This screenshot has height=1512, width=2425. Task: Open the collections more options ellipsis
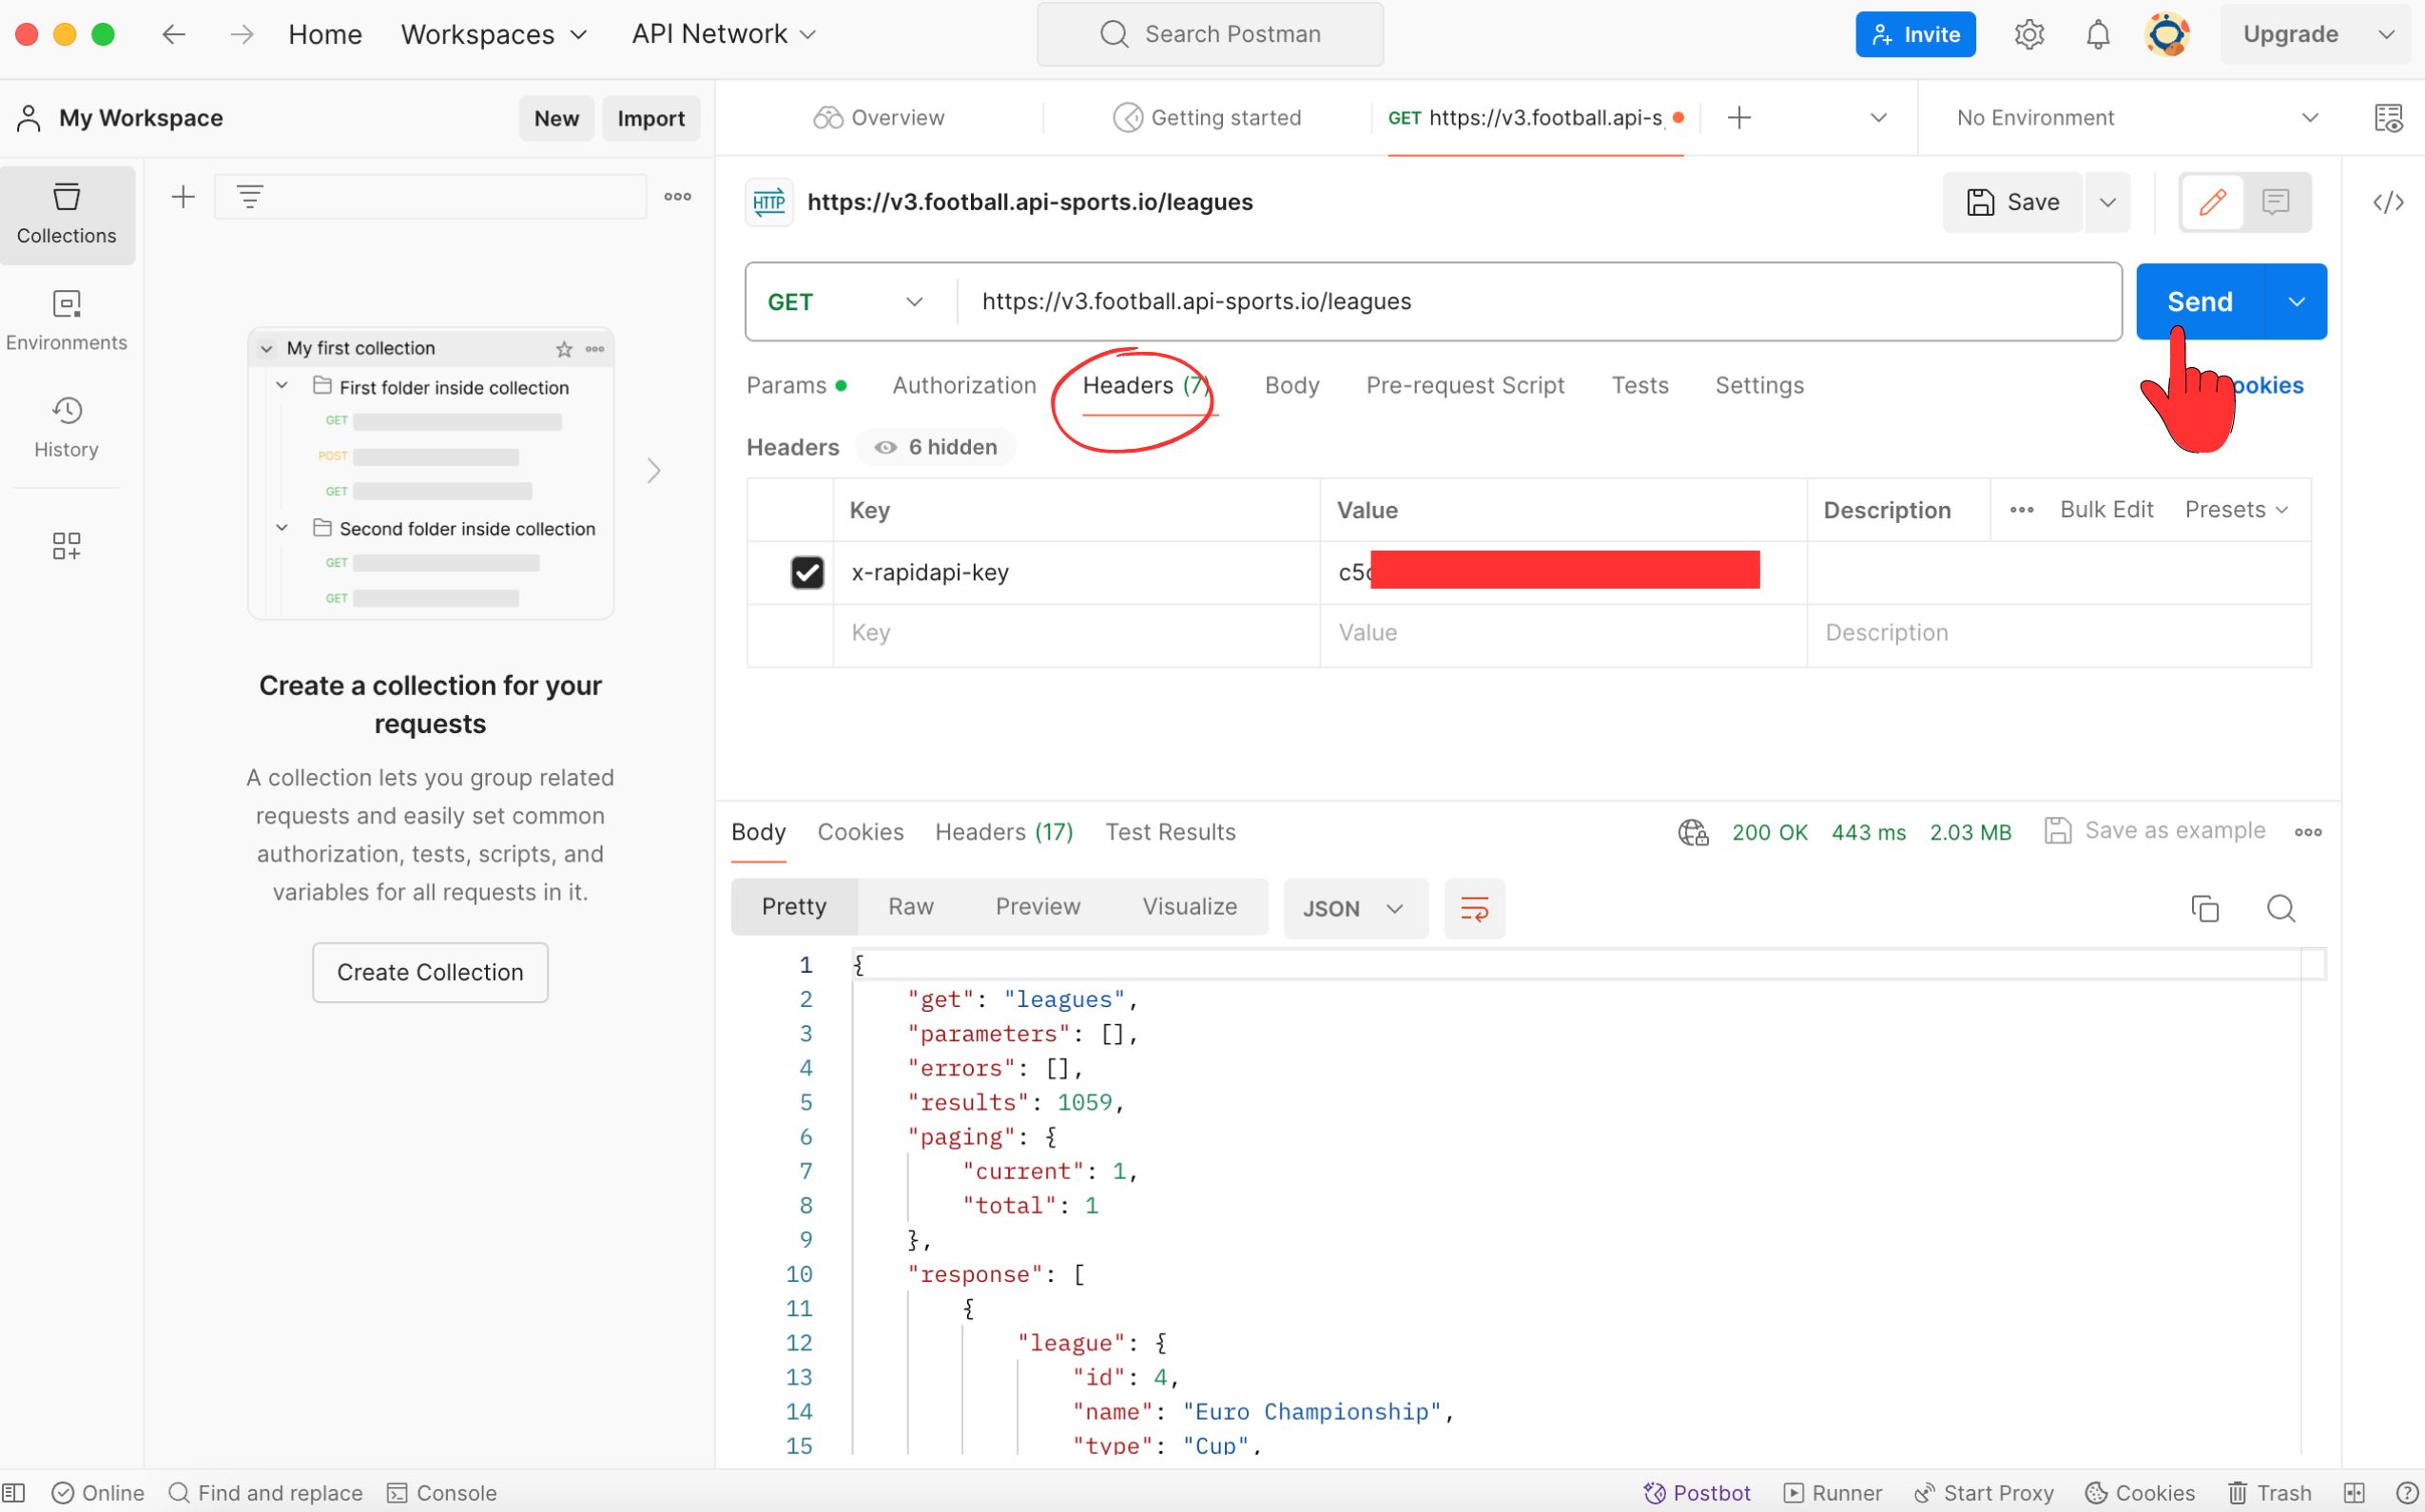click(x=678, y=197)
